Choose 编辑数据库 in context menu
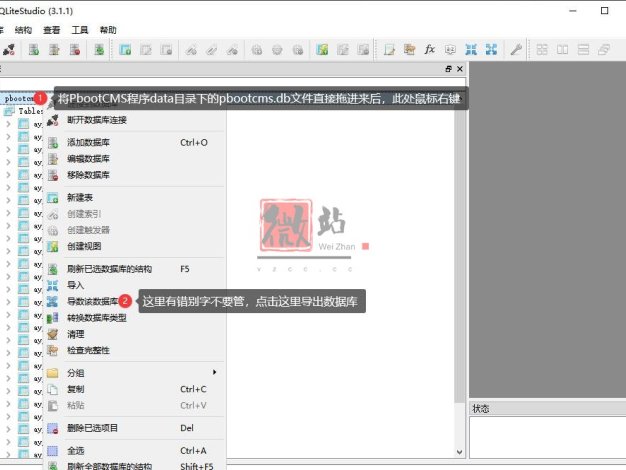This screenshot has height=470, width=626. [135, 159]
